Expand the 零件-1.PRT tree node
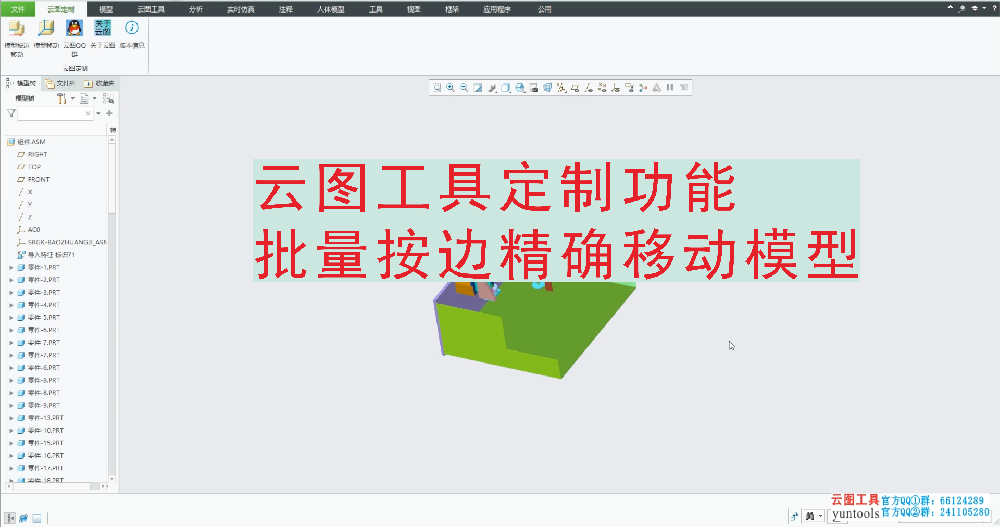 [11, 267]
